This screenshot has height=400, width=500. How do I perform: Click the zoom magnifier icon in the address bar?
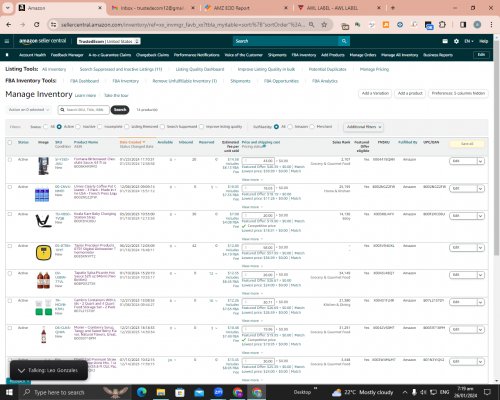(311, 25)
